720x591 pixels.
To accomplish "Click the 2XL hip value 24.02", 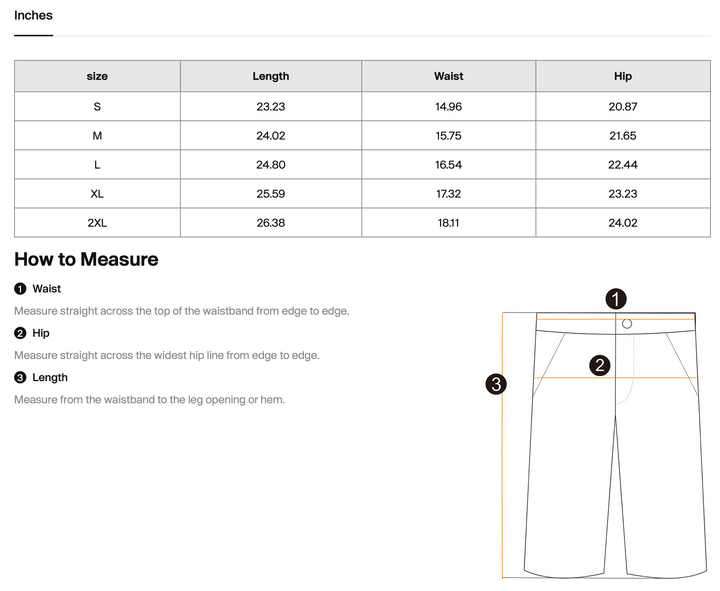I will (x=623, y=223).
